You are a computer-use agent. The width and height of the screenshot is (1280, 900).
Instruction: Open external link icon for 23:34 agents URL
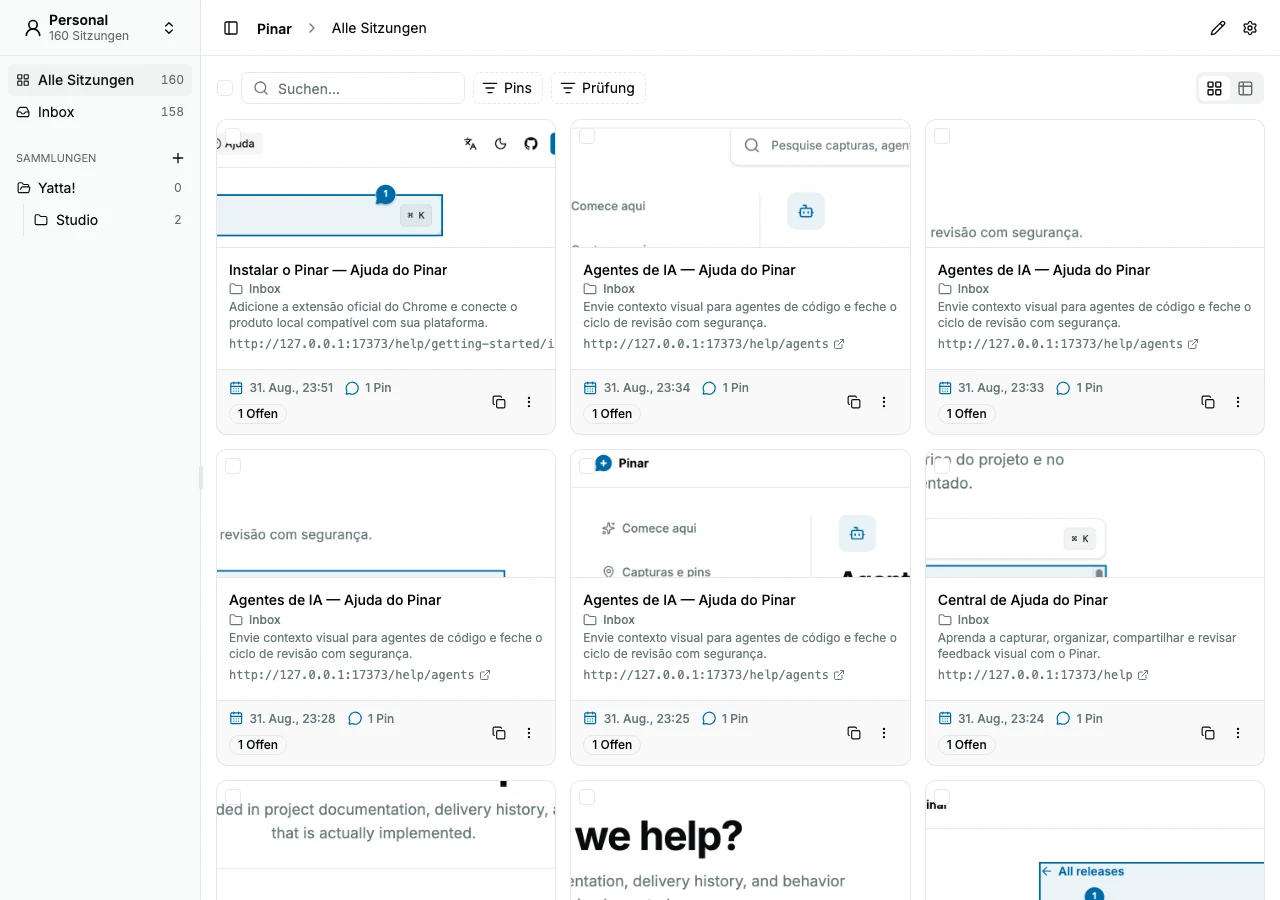839,344
